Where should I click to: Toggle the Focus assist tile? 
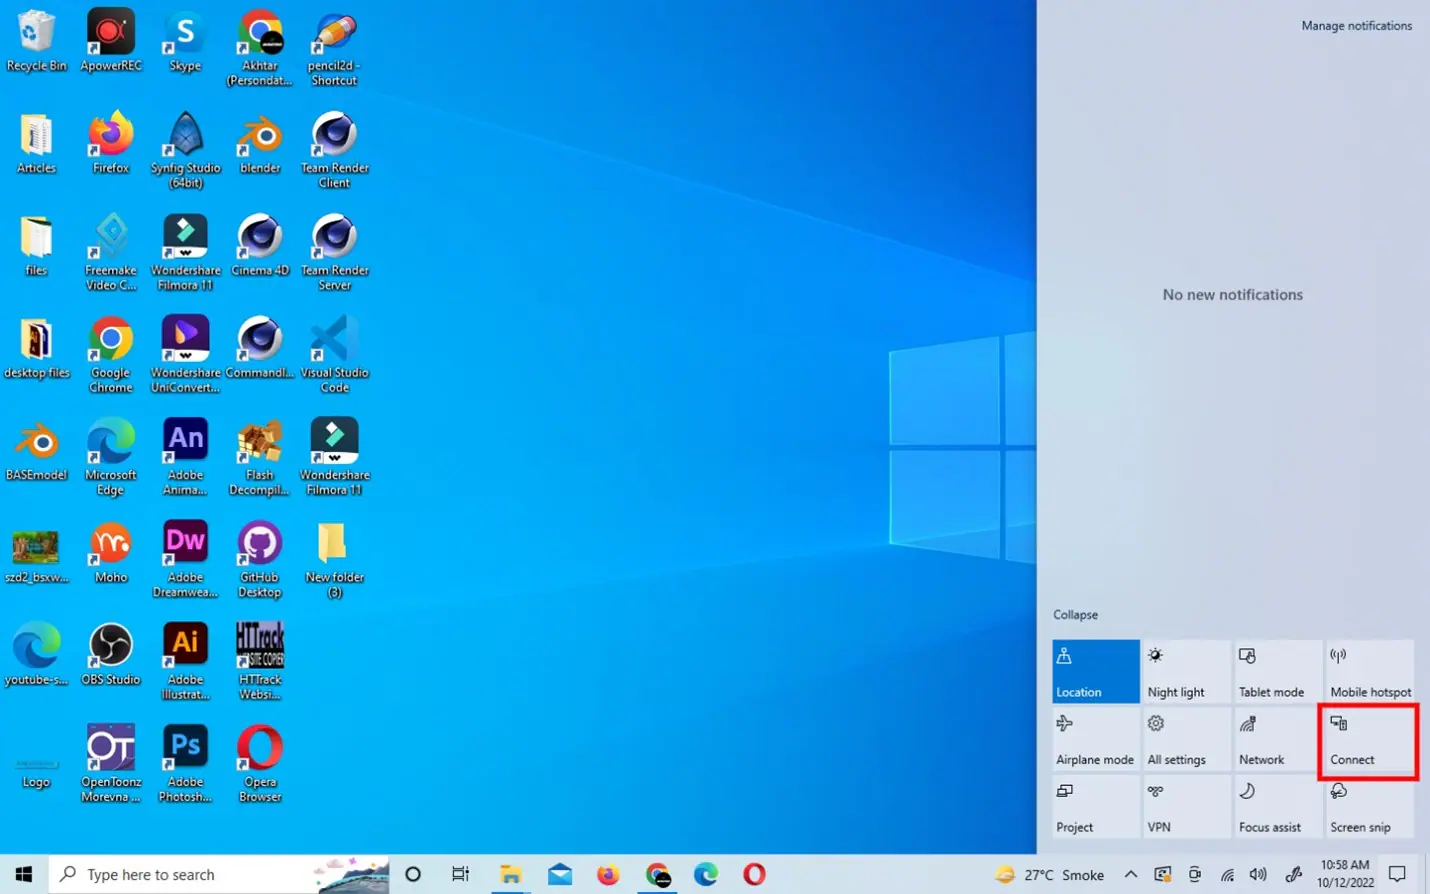click(x=1278, y=807)
